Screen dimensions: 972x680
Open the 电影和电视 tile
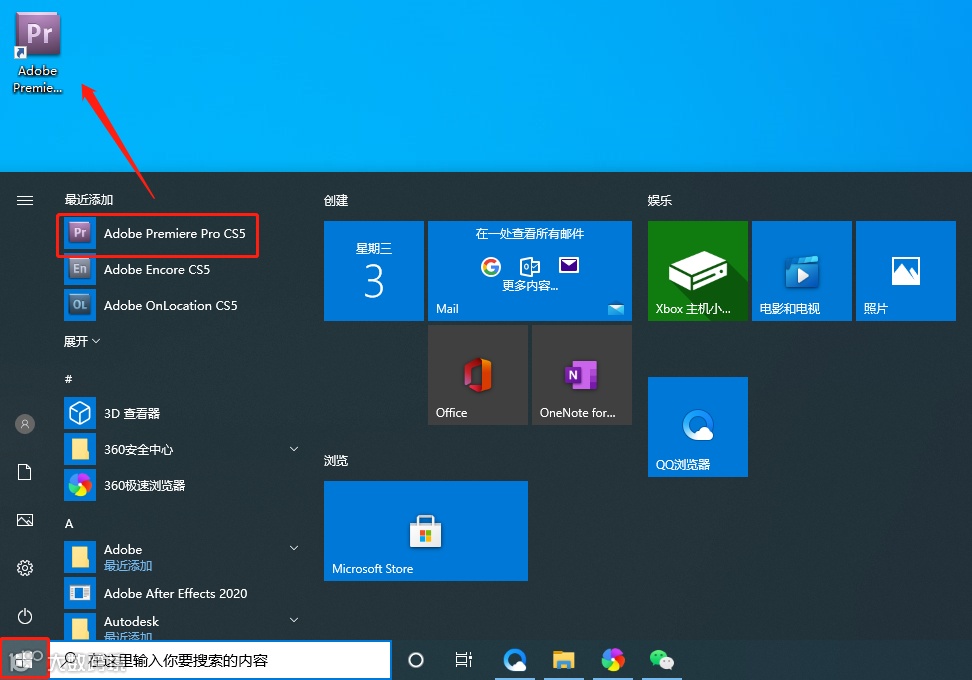(802, 271)
